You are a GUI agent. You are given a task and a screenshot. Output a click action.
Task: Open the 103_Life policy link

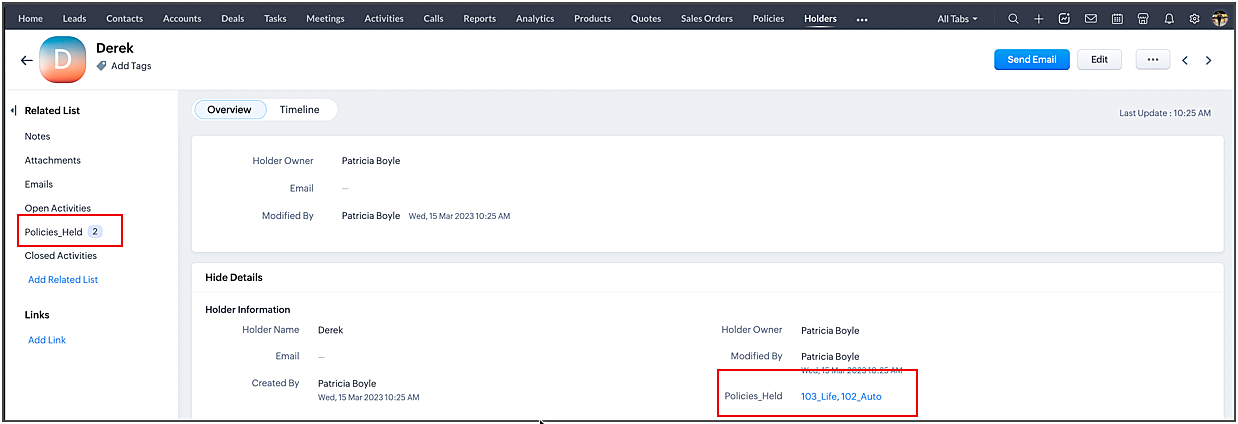(819, 397)
